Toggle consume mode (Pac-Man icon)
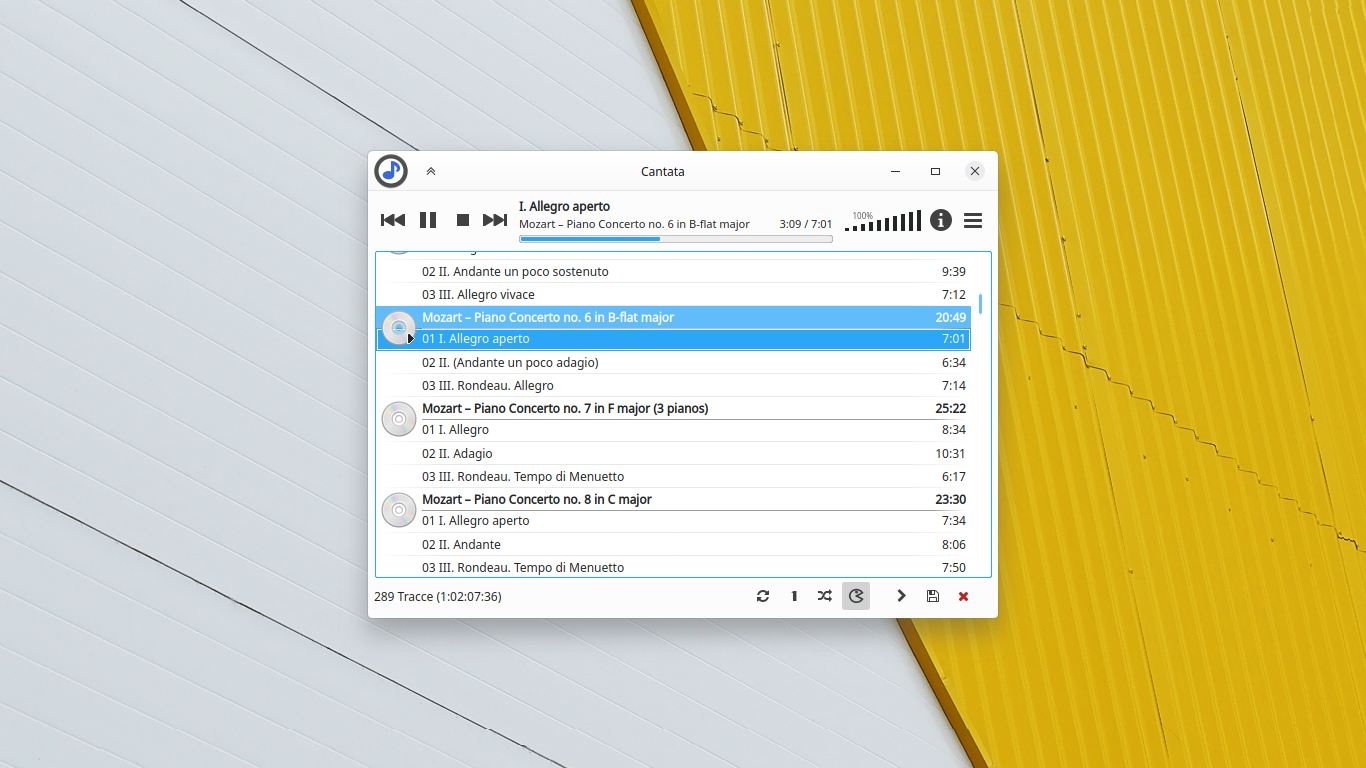 (856, 596)
